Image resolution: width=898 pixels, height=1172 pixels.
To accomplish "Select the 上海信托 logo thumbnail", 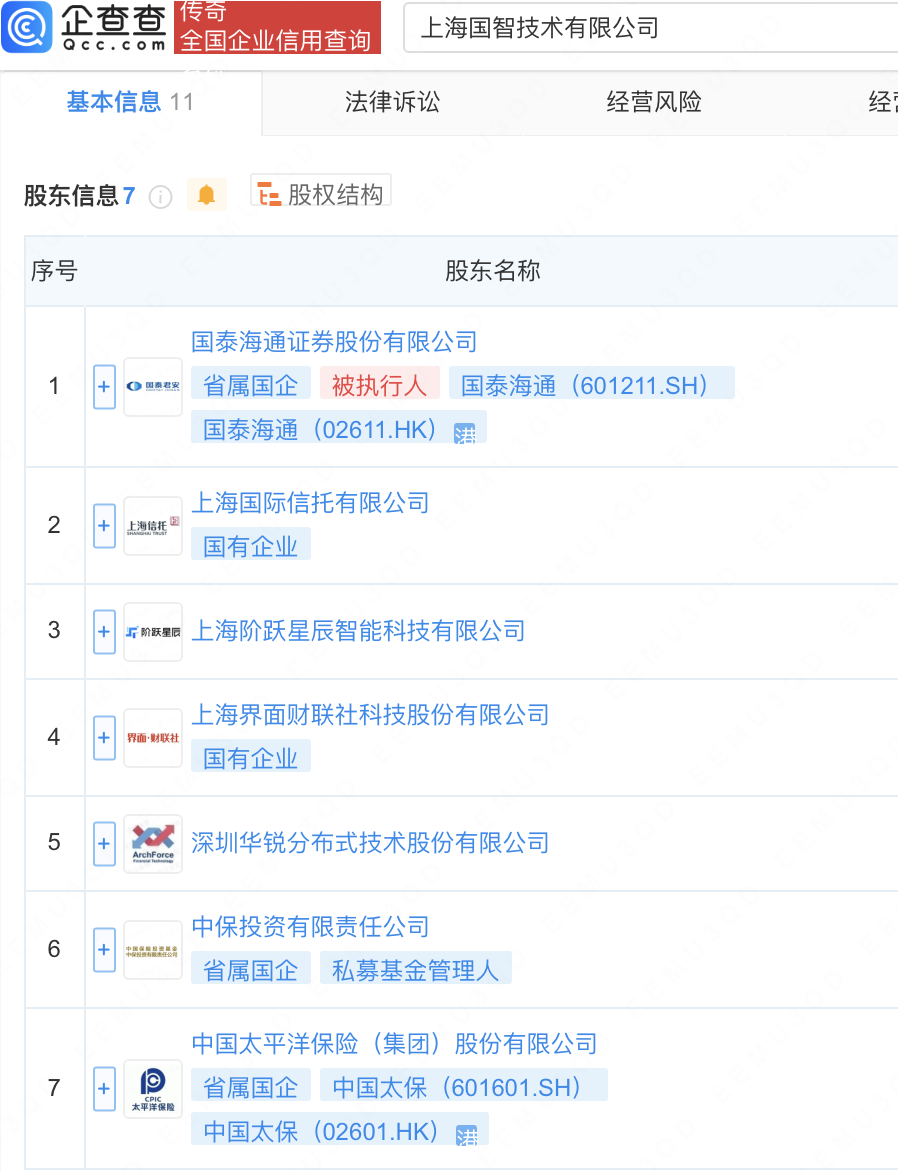I will click(152, 524).
